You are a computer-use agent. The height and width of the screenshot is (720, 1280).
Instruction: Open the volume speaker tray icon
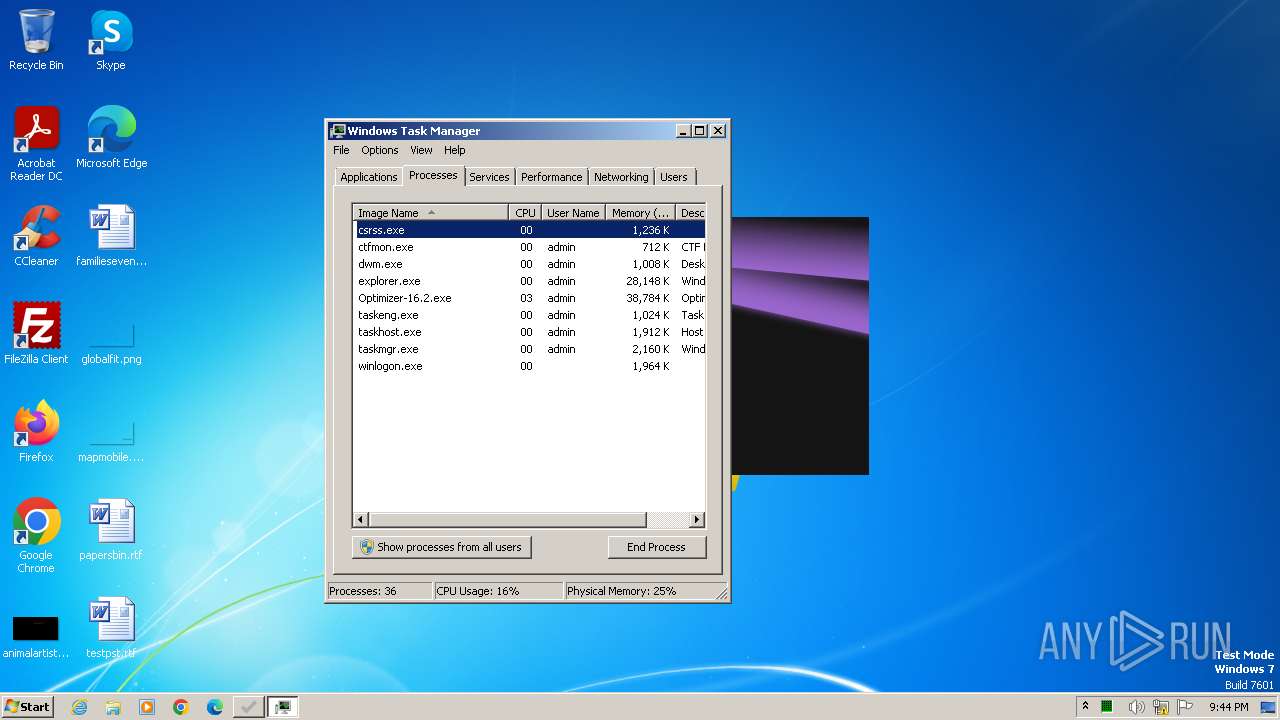click(x=1136, y=707)
